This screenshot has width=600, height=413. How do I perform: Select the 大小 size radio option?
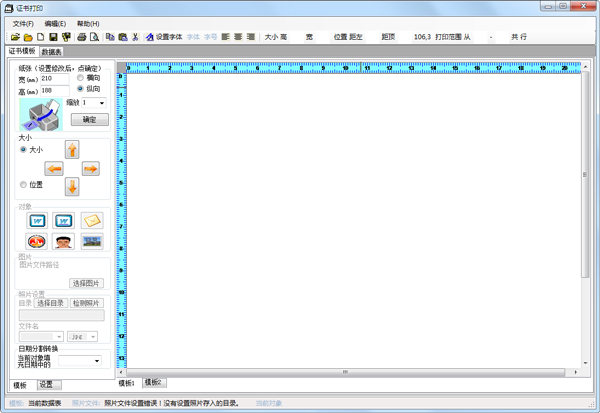23,149
